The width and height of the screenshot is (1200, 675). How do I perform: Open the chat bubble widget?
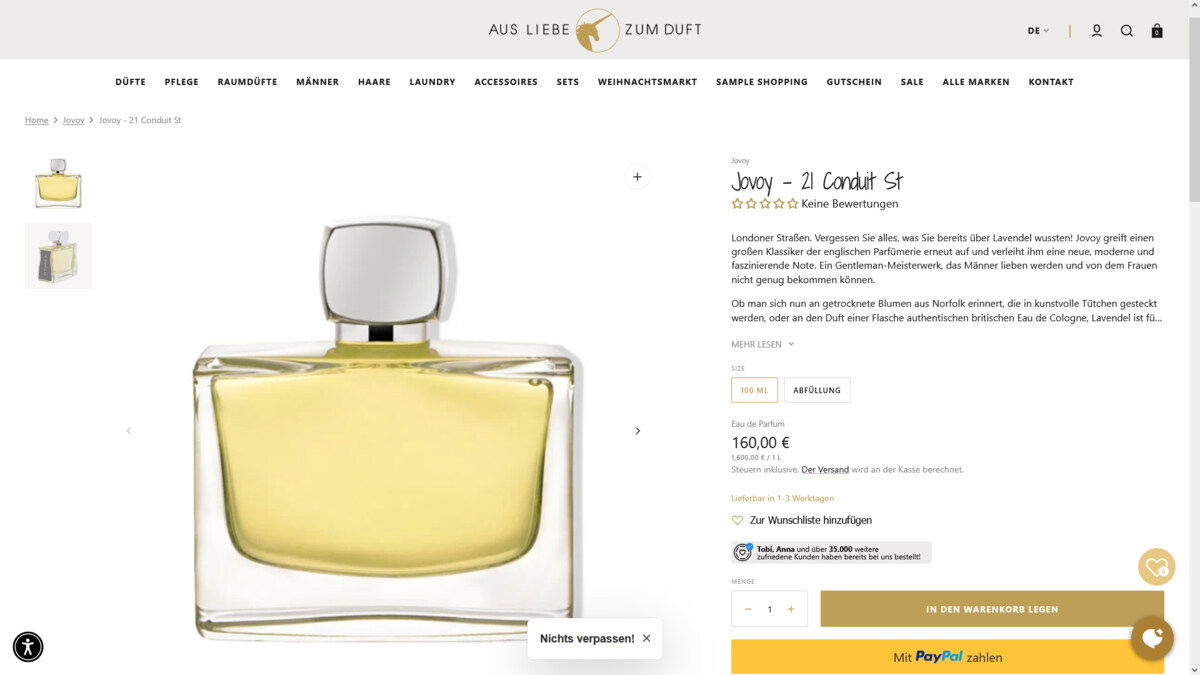(1152, 637)
